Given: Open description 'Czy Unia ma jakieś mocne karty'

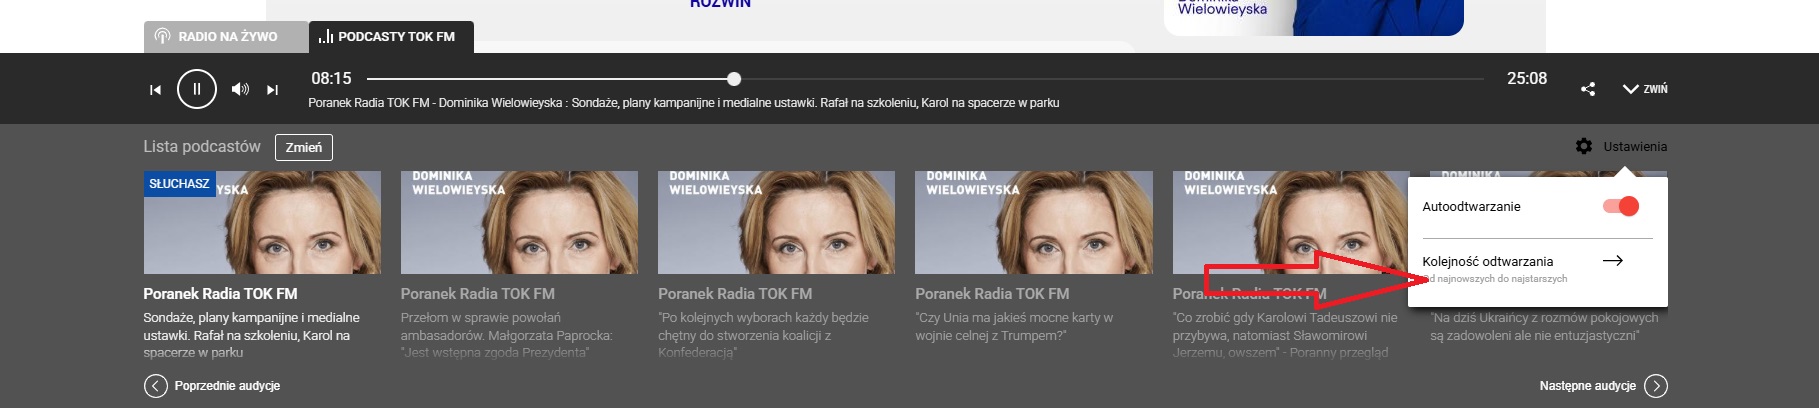Looking at the screenshot, I should [x=1014, y=326].
